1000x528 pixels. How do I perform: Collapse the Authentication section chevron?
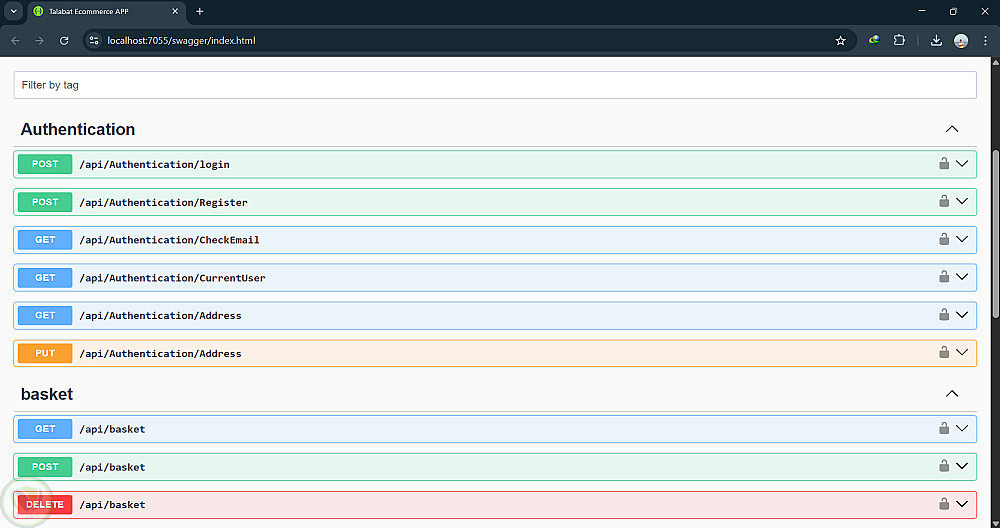pos(952,129)
